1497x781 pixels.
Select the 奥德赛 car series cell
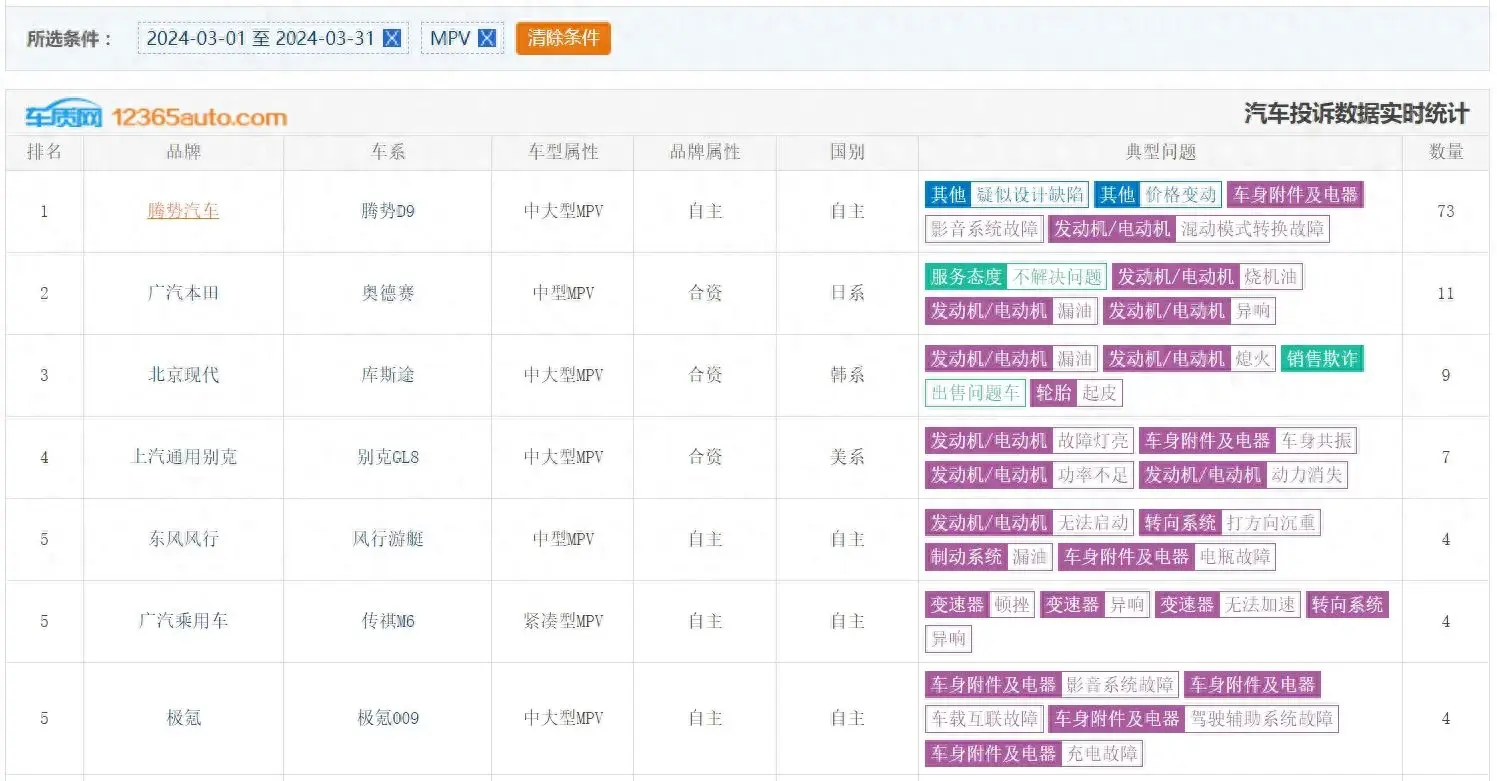(387, 293)
